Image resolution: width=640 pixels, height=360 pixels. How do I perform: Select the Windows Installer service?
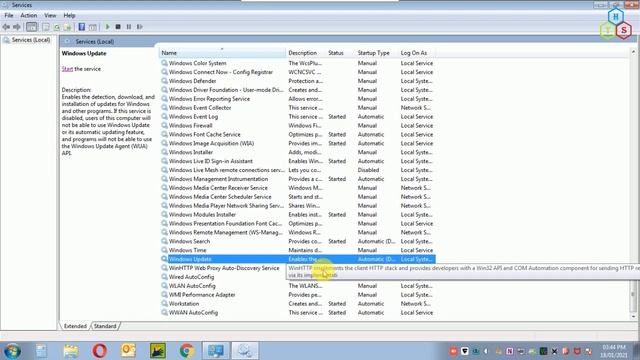tap(191, 152)
